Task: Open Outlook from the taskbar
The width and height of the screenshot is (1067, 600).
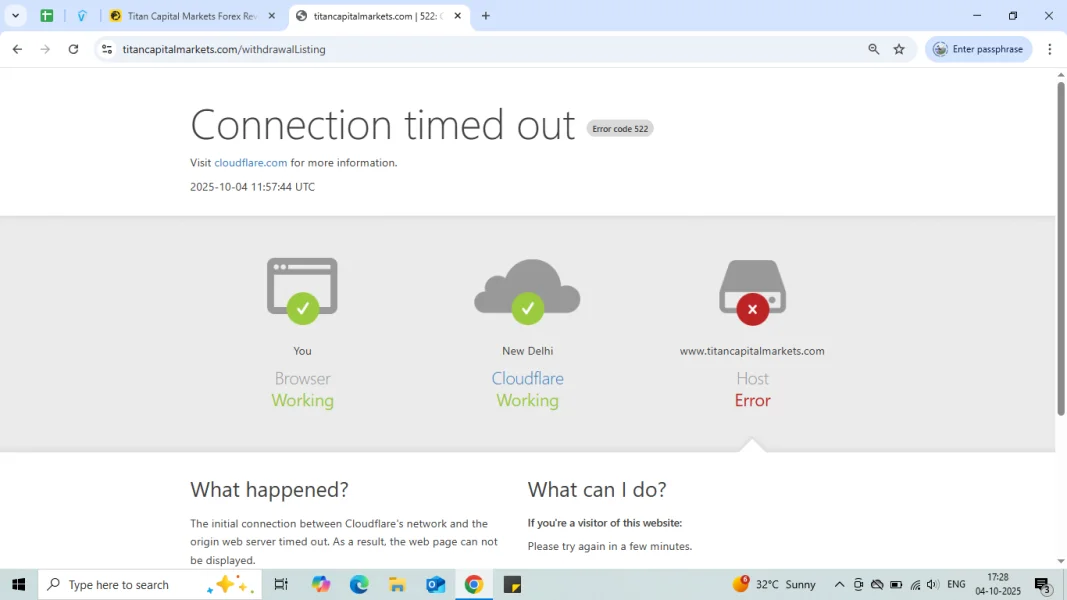Action: (436, 584)
